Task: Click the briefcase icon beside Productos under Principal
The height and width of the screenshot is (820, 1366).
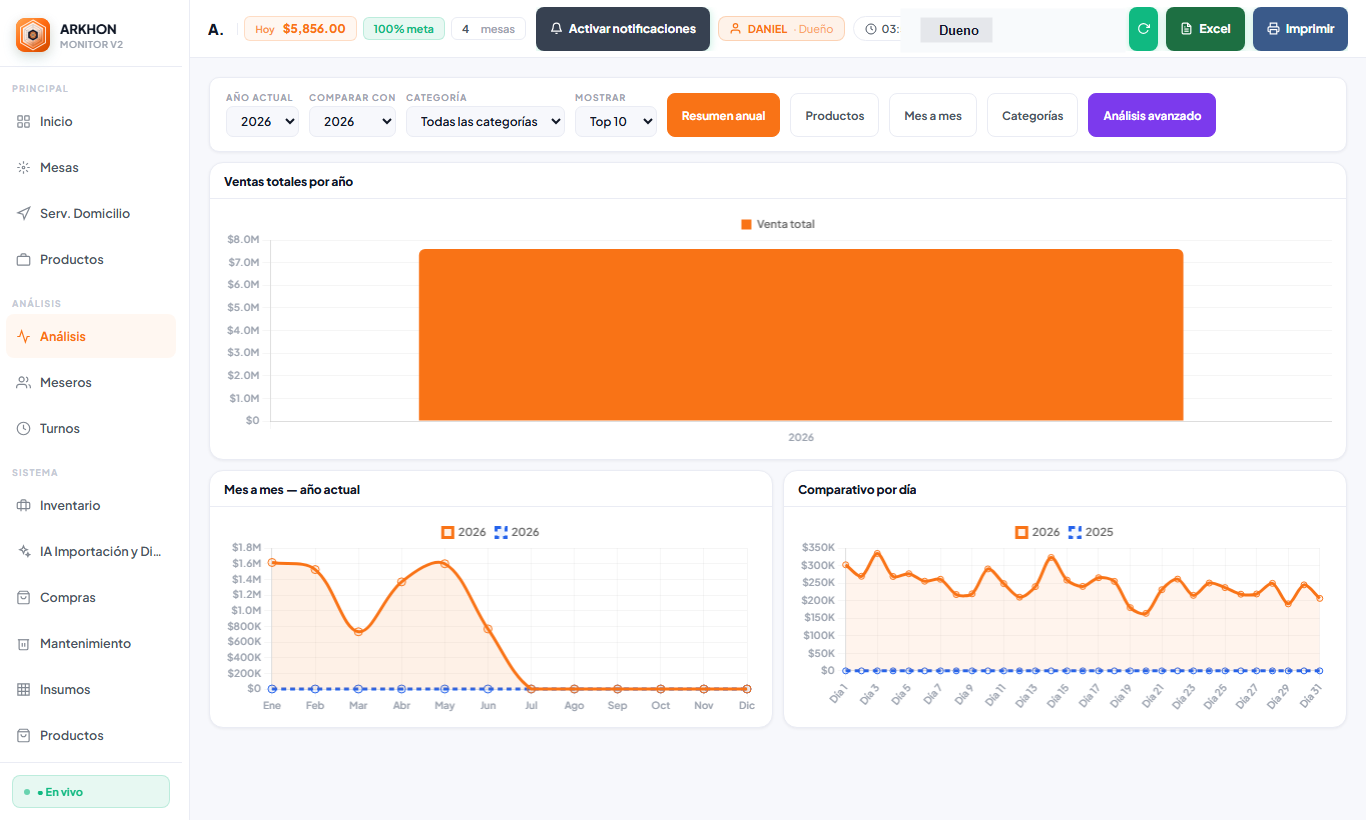Action: [x=24, y=259]
